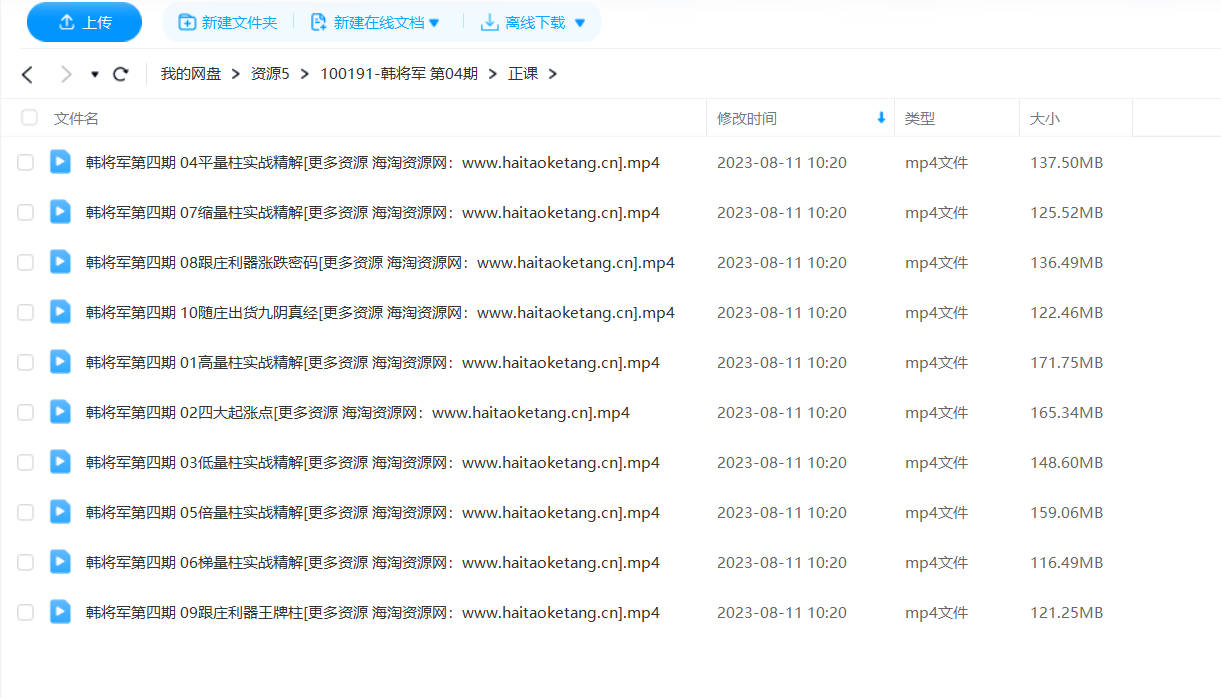Click the size value 136.49MB
Screen dimensions: 1221x698
(x=1067, y=262)
